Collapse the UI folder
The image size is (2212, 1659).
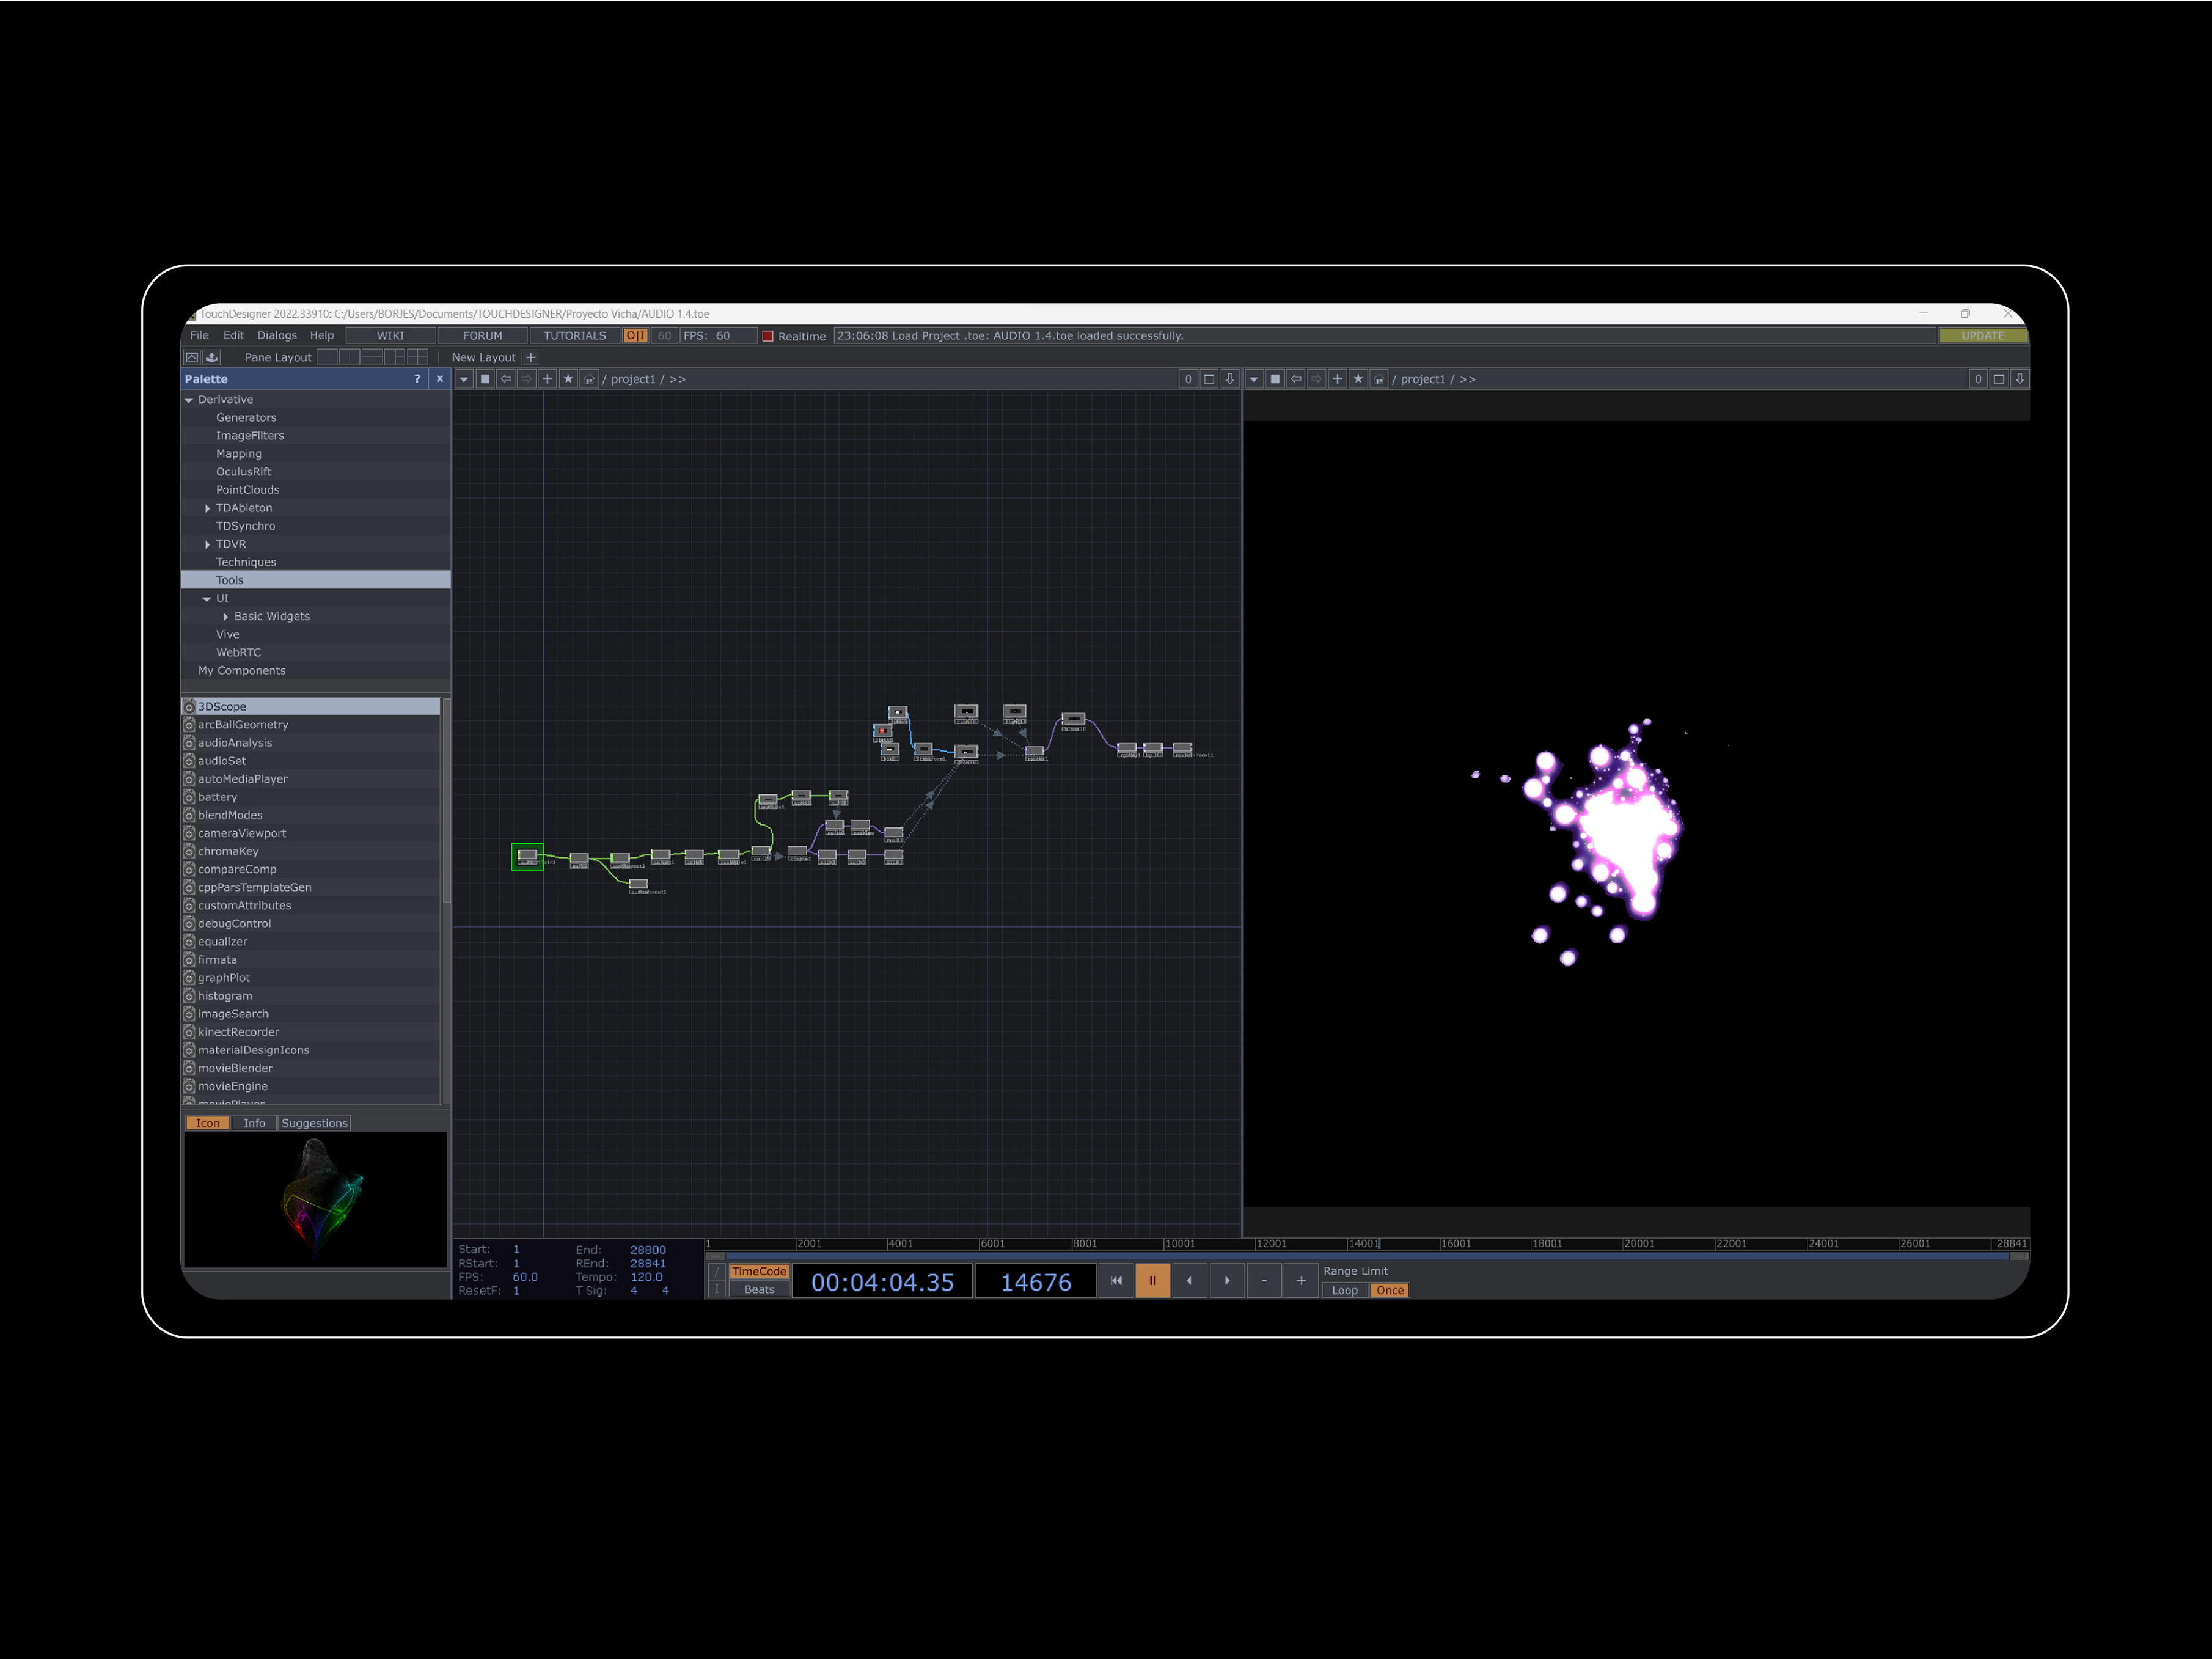click(x=207, y=599)
